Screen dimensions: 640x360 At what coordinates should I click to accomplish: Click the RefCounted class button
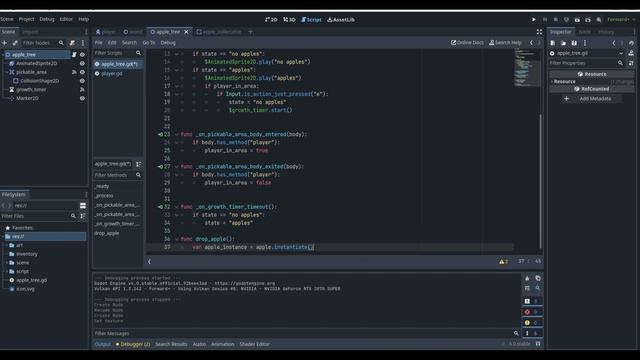(591, 89)
